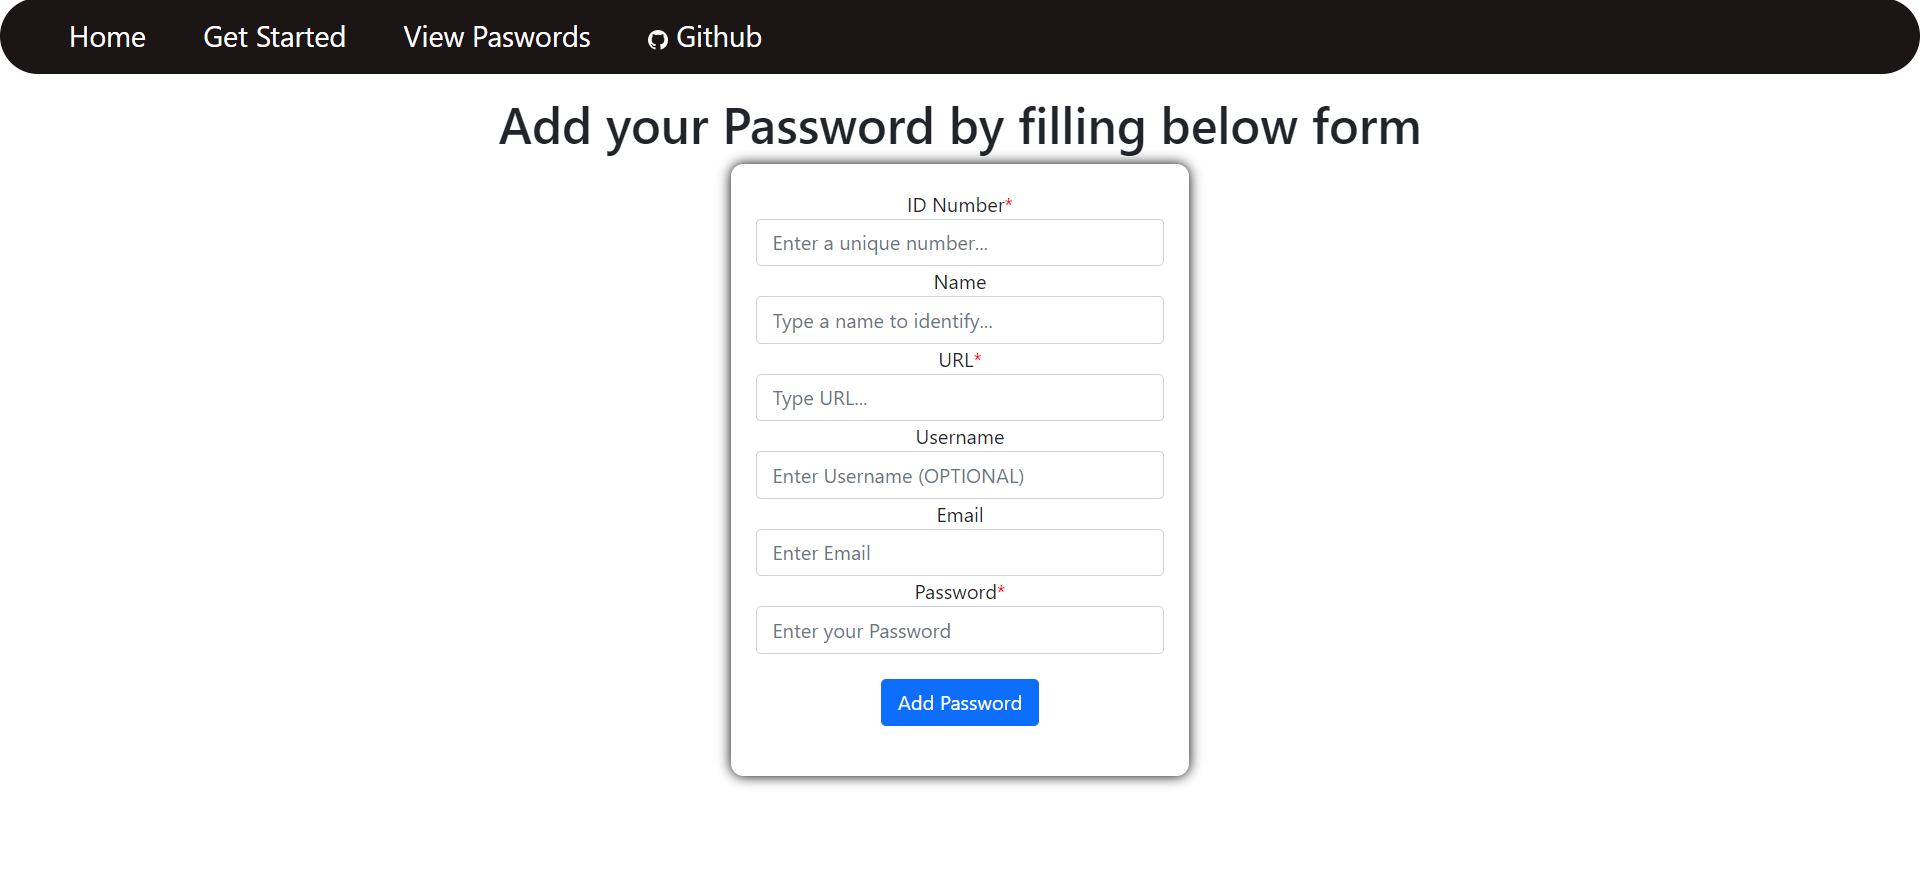Focus the ID Number input field
The width and height of the screenshot is (1920, 880).
tap(960, 243)
